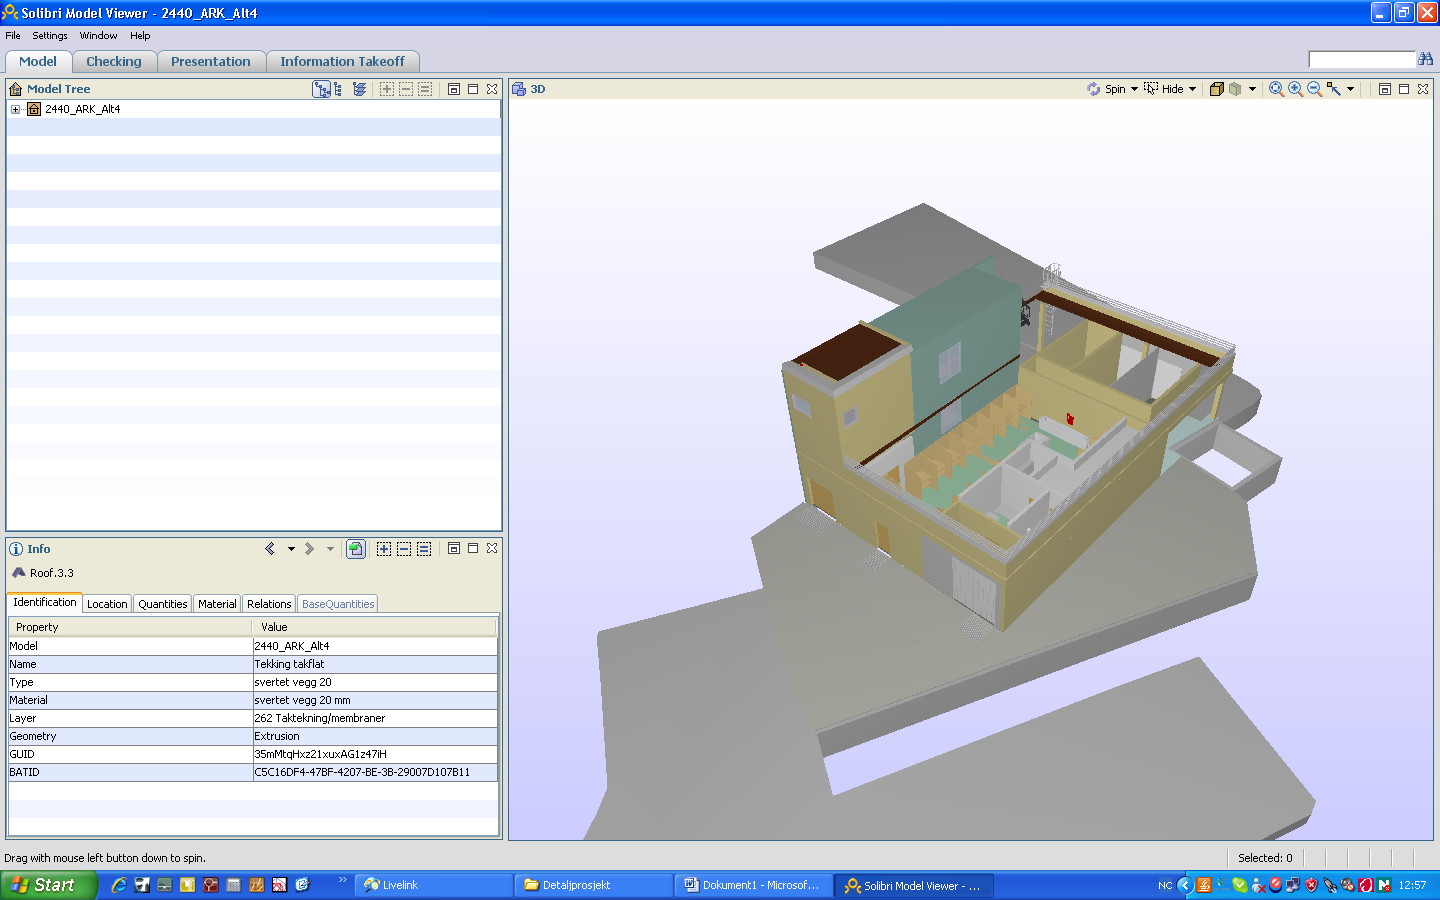The height and width of the screenshot is (900, 1440).
Task: Activate the Hide selection tool
Action: point(1164,89)
